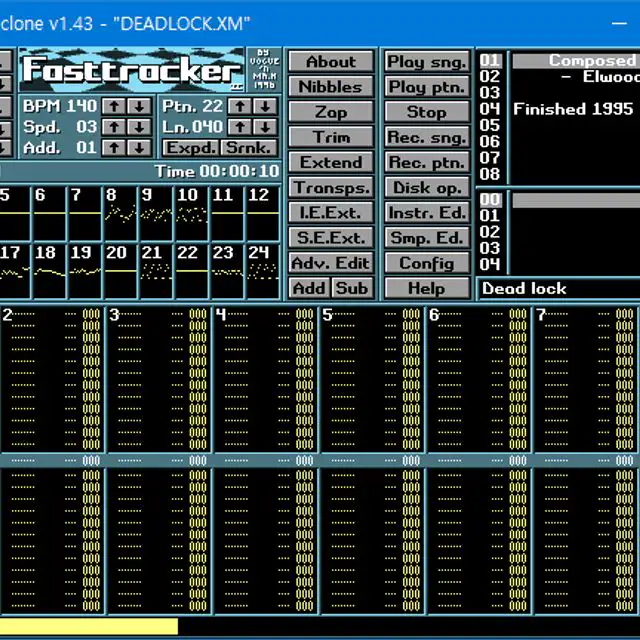Increase pattern length with Ln. up arrow
The image size is (640, 640).
[x=240, y=127]
